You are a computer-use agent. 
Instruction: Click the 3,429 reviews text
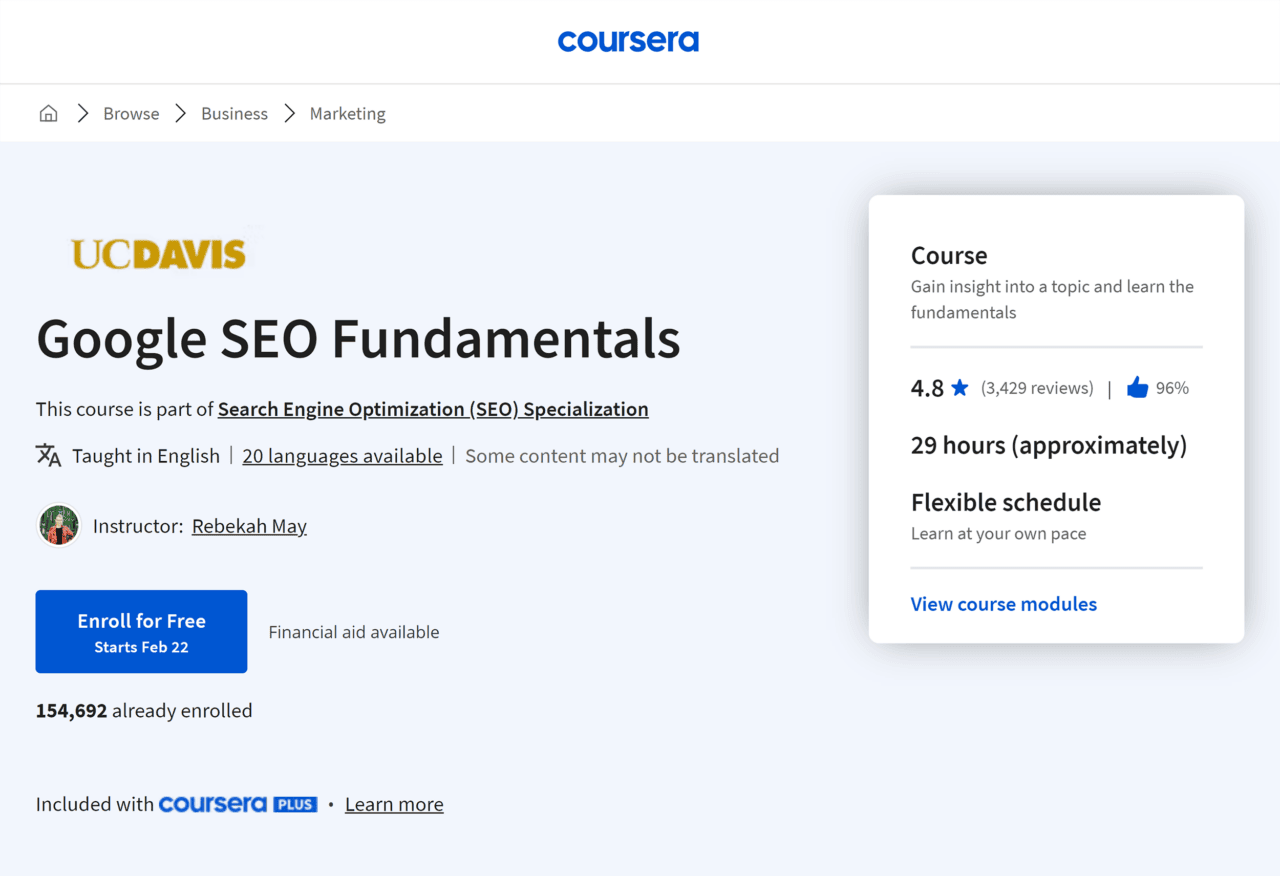(1037, 388)
